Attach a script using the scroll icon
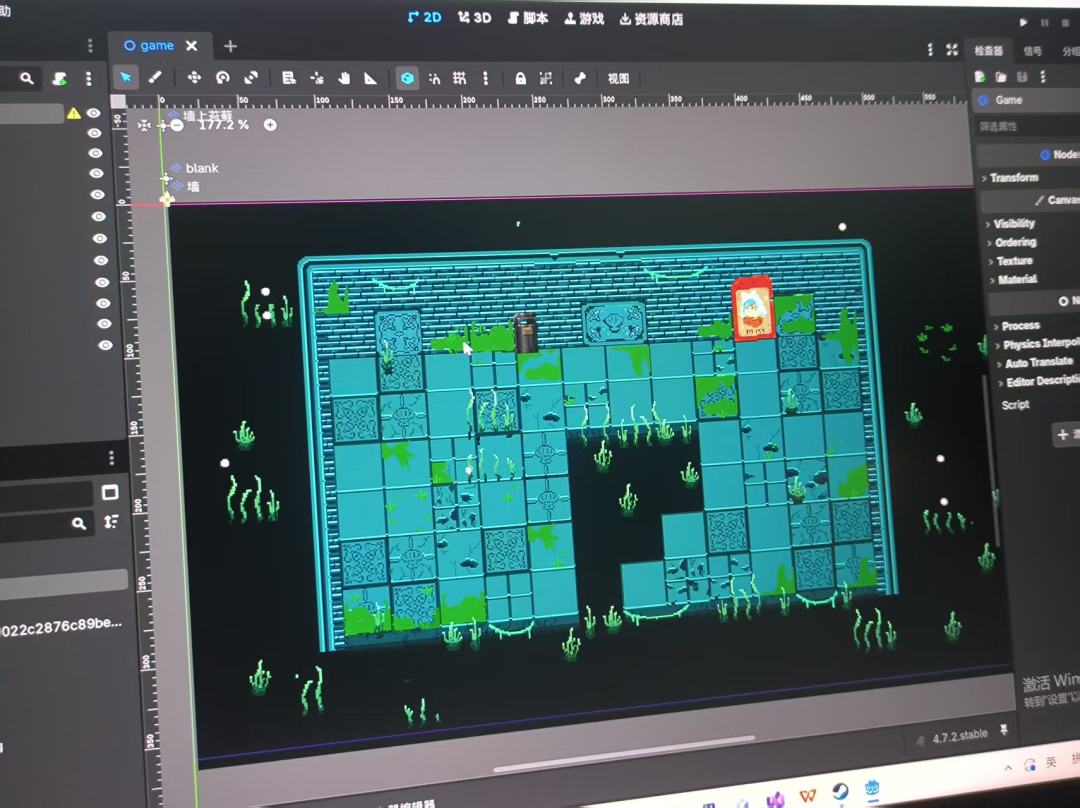The width and height of the screenshot is (1080, 808). 60,79
